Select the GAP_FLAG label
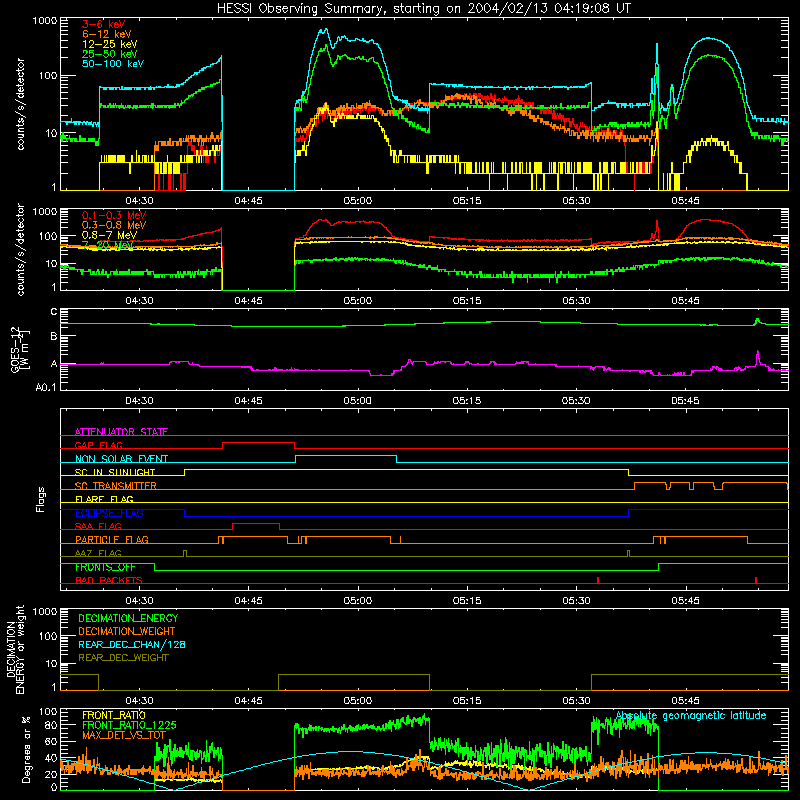 (98, 445)
